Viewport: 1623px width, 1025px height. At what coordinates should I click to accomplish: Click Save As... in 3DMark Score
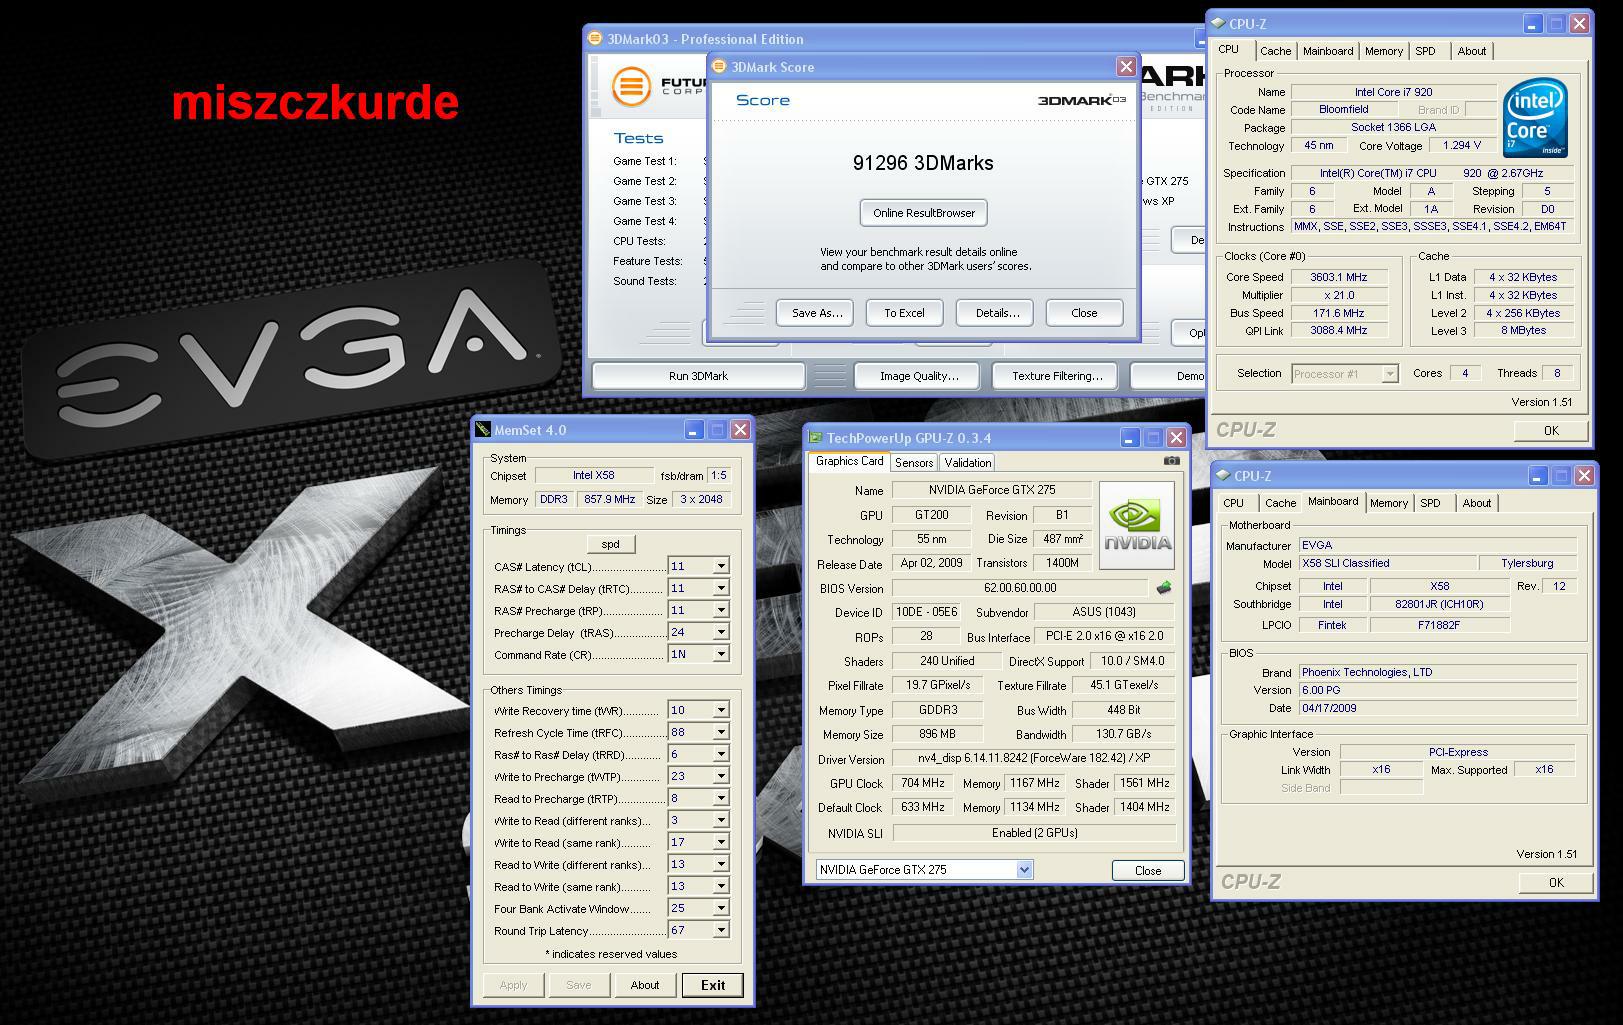pos(817,313)
